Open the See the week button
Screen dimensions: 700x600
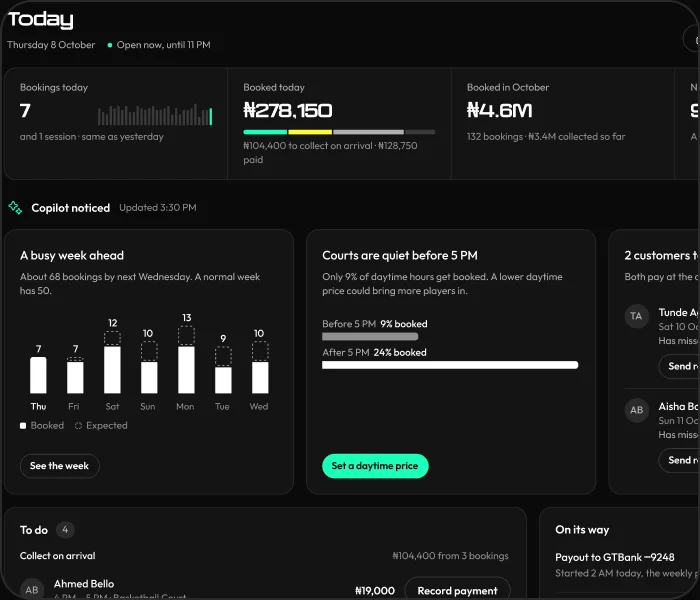coord(59,466)
